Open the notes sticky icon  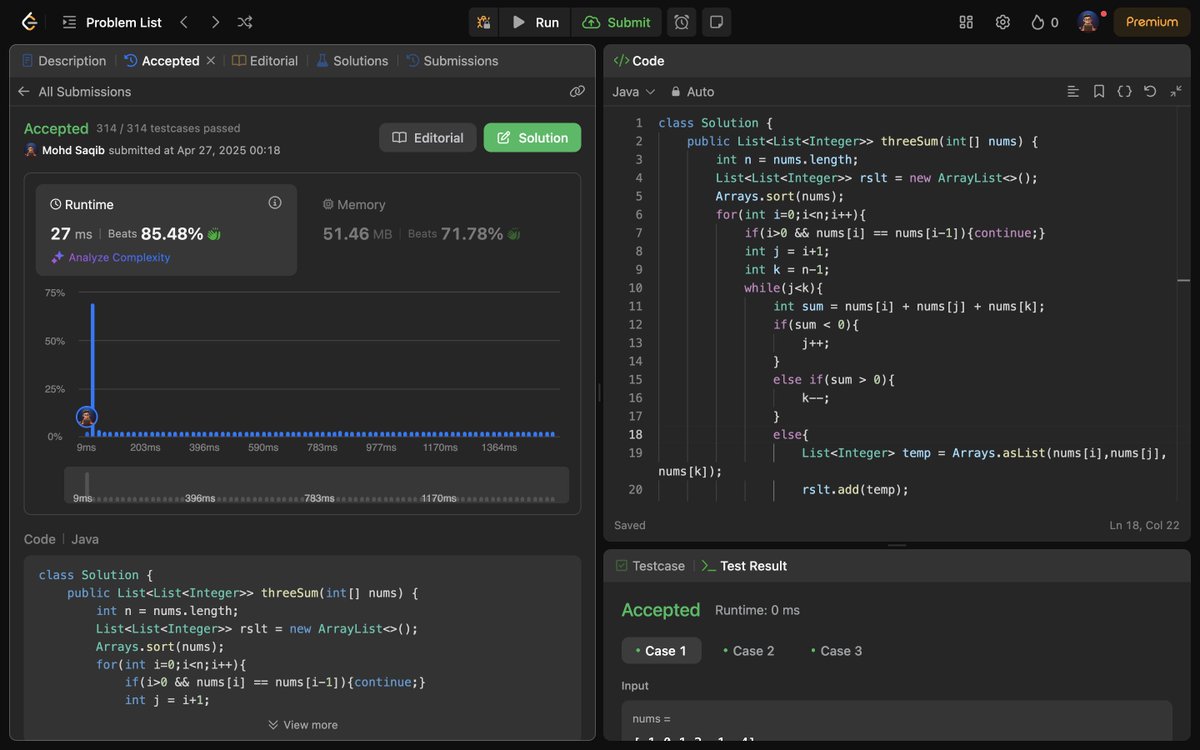pos(716,22)
